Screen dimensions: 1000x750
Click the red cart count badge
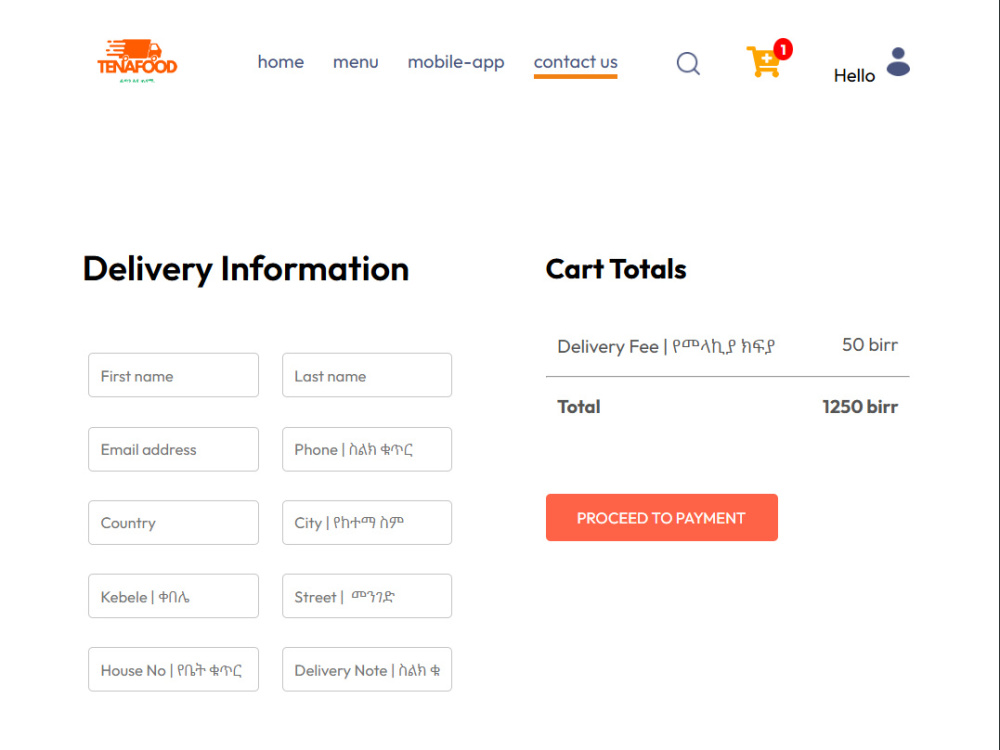click(783, 49)
